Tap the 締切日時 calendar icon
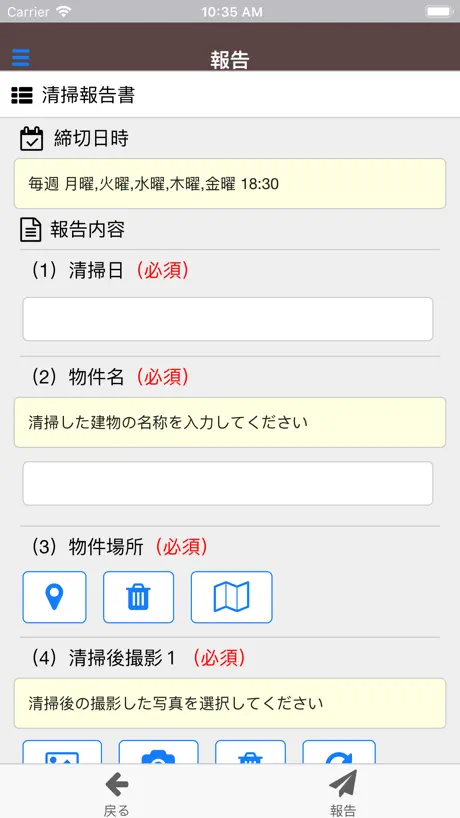Viewport: 460px width, 818px height. coord(31,139)
